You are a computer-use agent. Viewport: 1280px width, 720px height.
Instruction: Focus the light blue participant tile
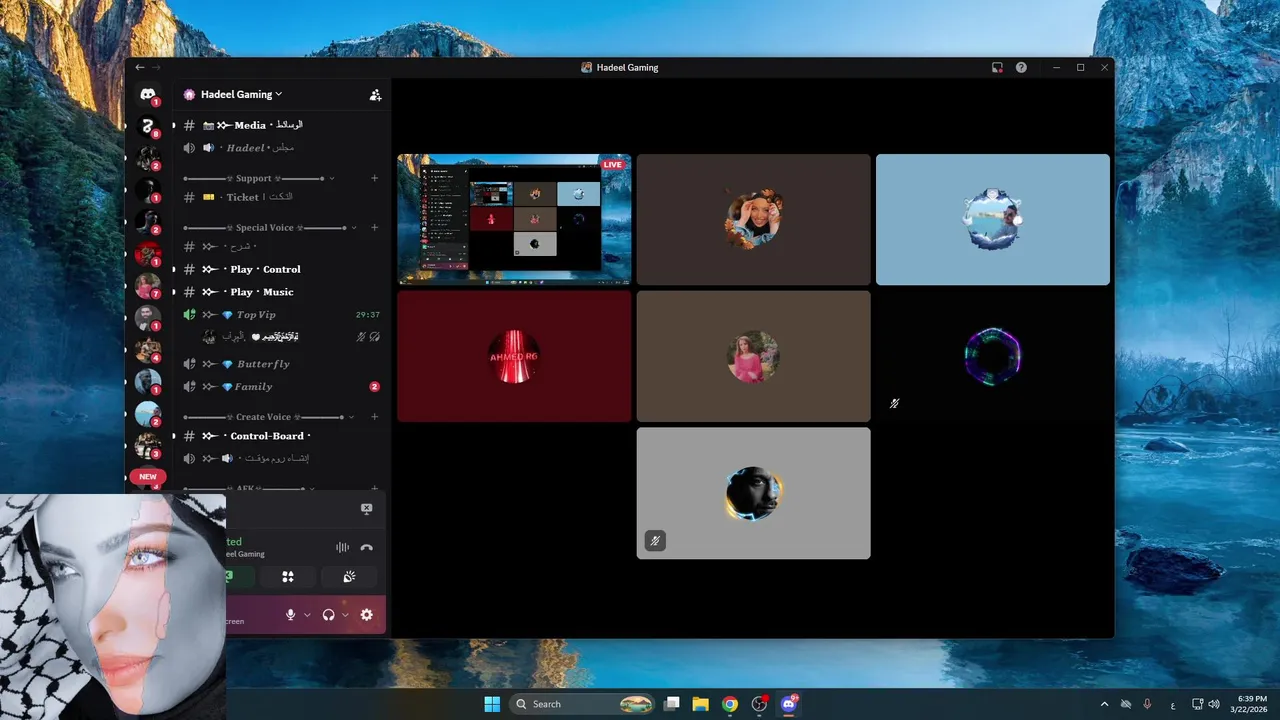point(993,219)
